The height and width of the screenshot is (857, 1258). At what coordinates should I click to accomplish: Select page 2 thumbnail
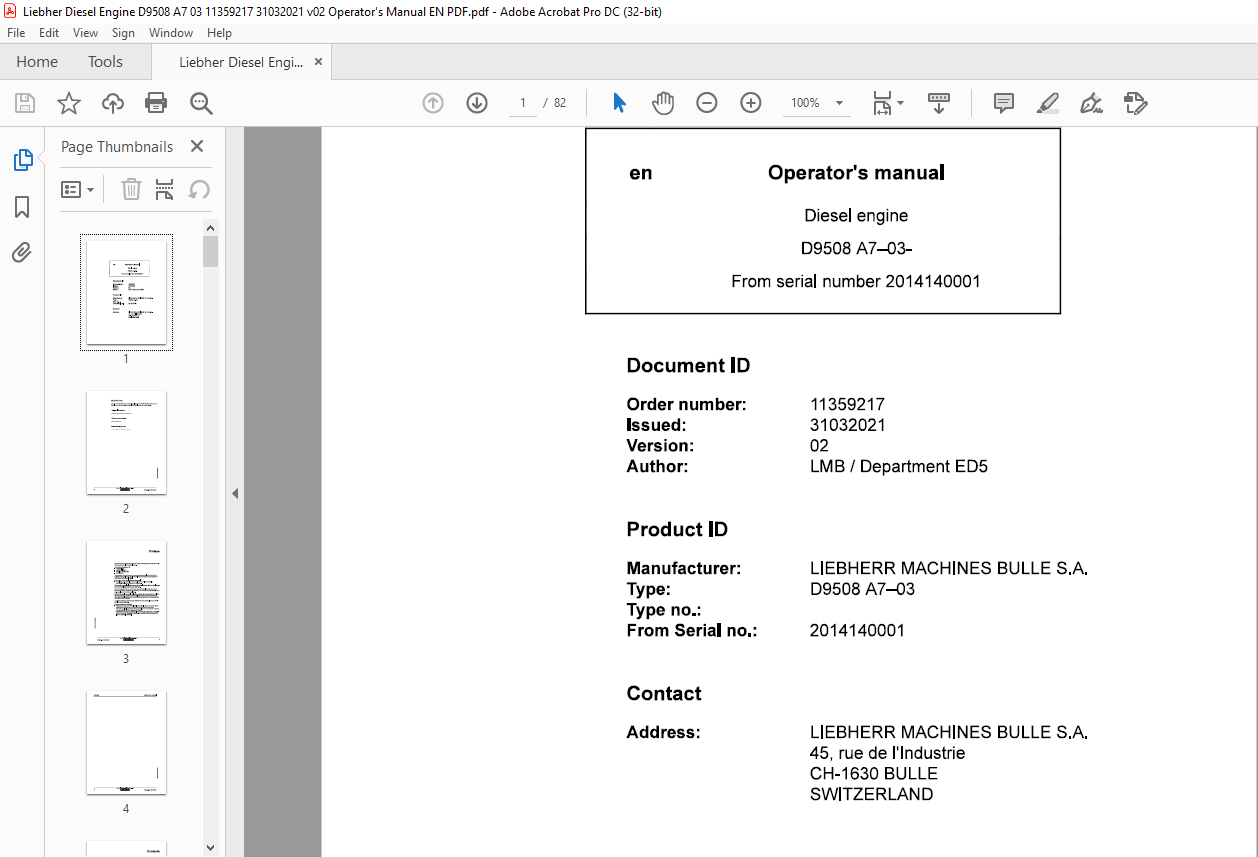tap(126, 442)
